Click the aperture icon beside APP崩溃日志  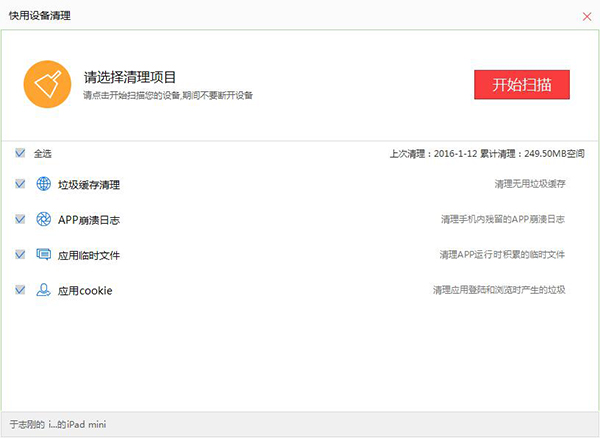pyautogui.click(x=44, y=219)
